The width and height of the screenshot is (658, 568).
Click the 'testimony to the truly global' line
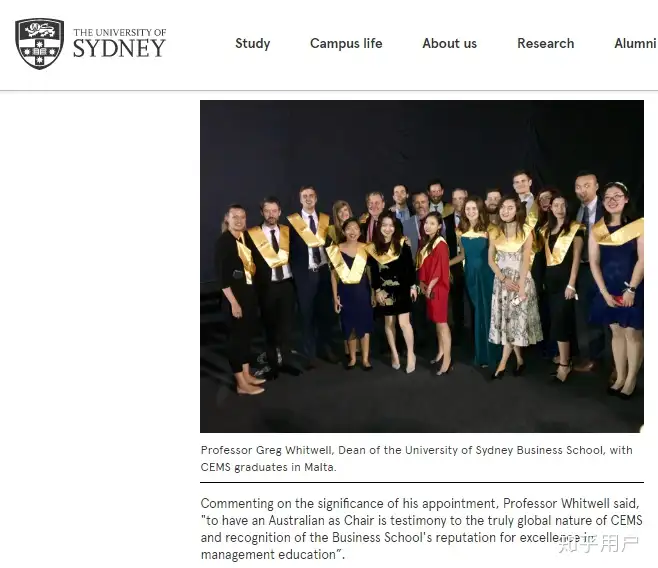(421, 521)
